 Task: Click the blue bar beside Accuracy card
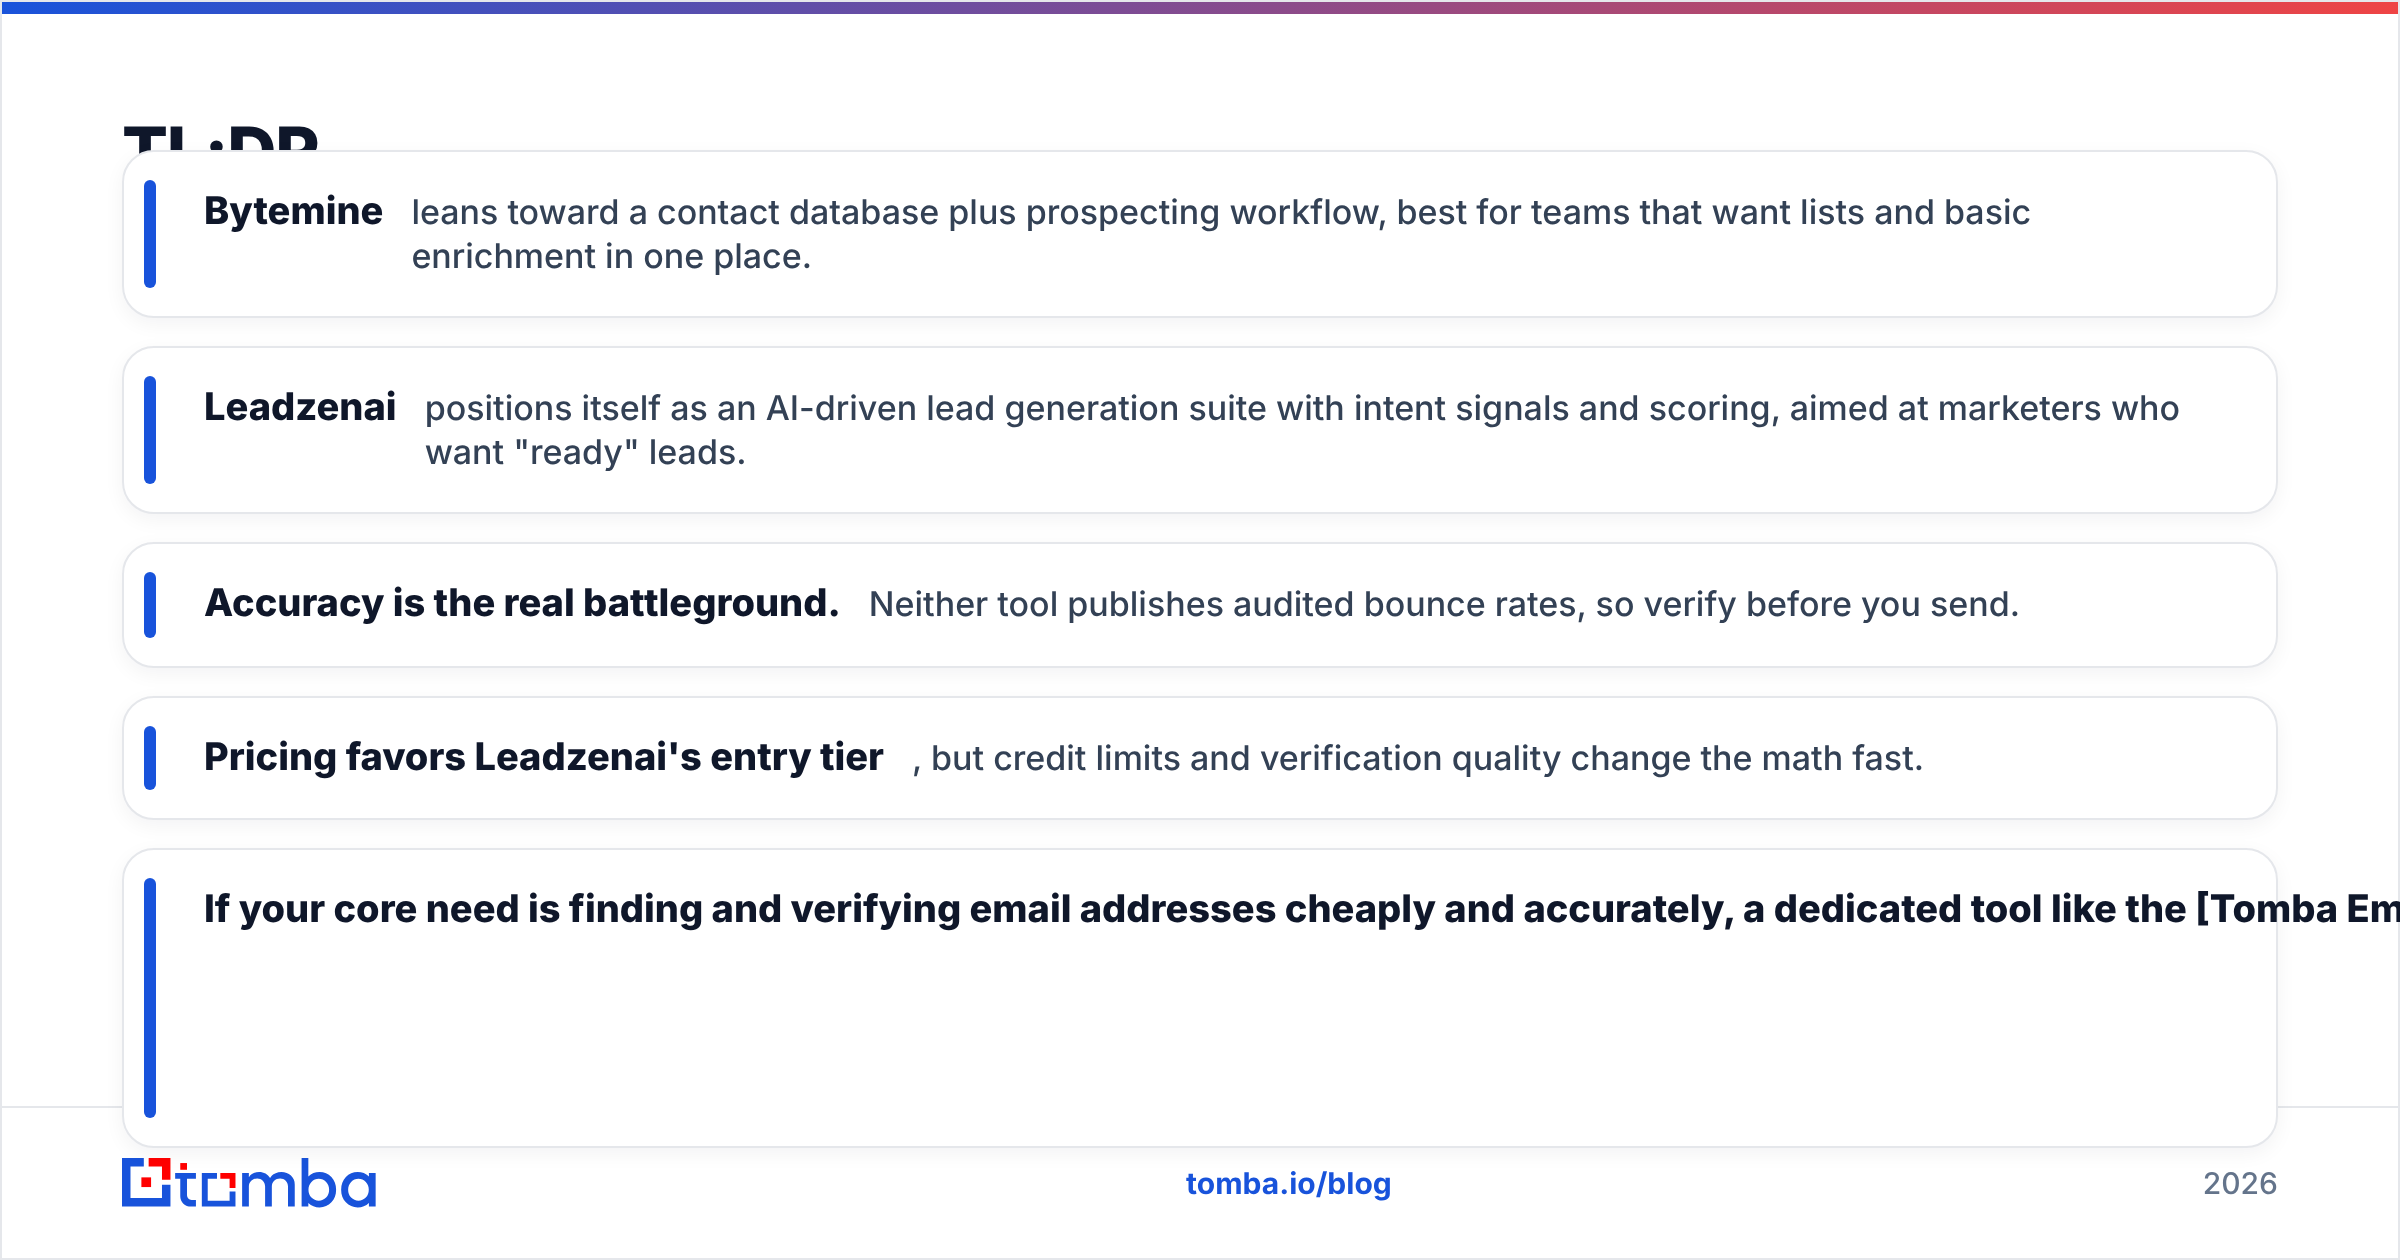(x=150, y=605)
